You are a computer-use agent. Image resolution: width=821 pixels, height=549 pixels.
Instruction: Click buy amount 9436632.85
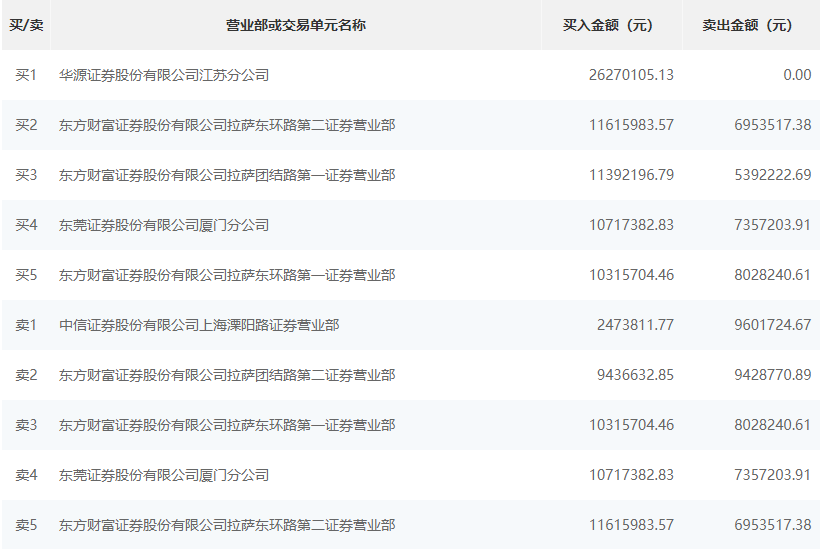coord(635,375)
